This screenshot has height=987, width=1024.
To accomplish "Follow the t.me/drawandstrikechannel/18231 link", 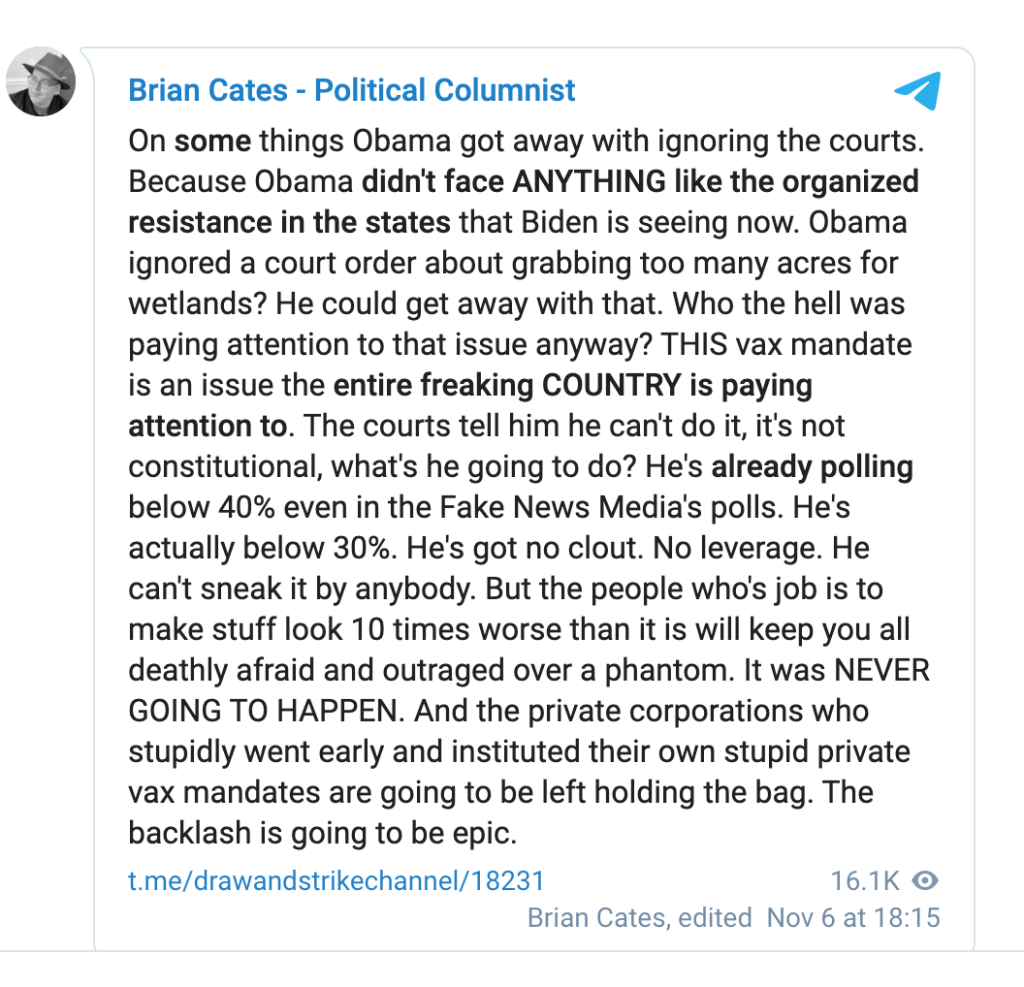I will [x=336, y=881].
